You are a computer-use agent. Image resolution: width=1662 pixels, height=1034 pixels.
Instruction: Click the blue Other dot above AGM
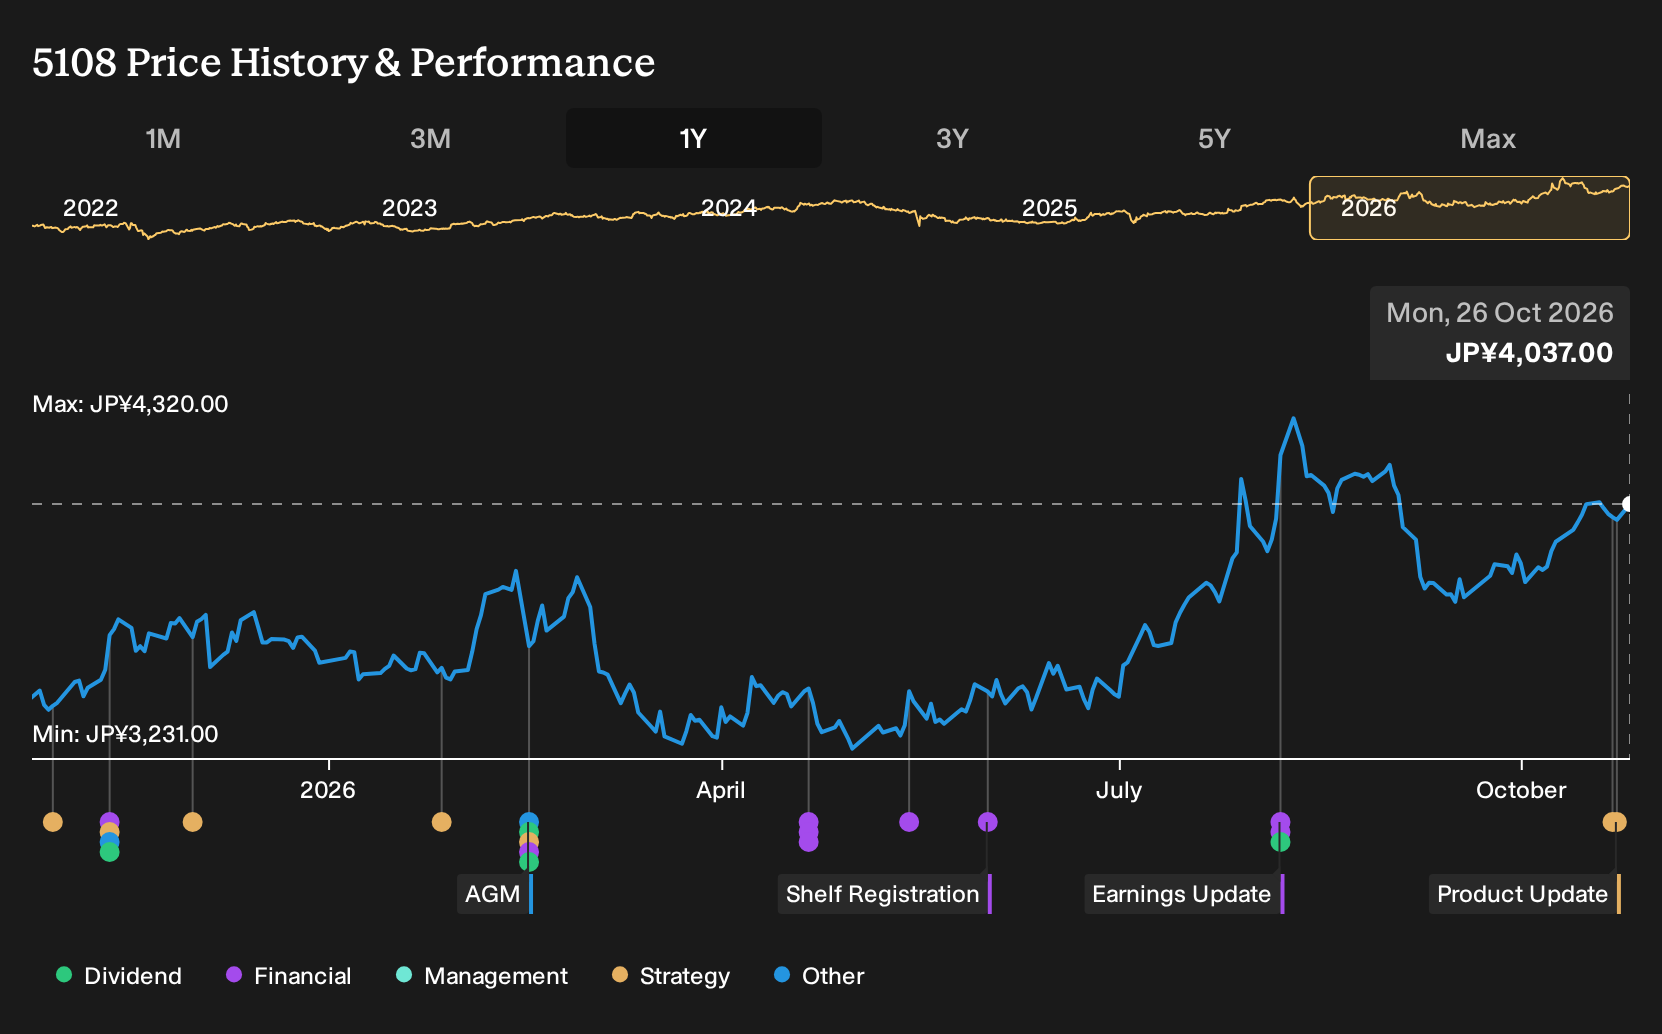click(529, 822)
